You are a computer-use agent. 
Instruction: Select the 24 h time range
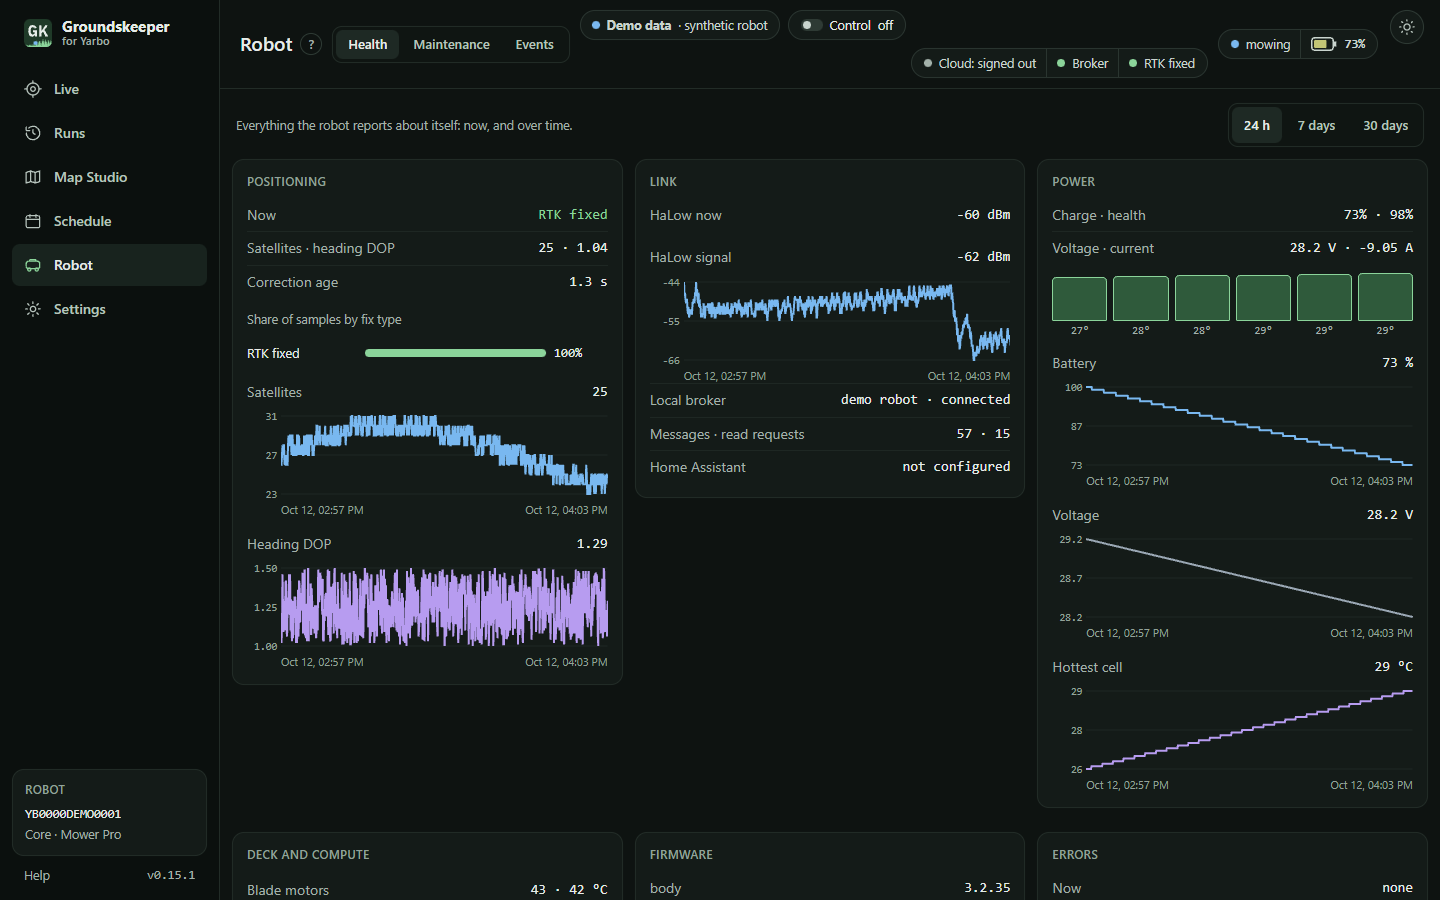1257,125
